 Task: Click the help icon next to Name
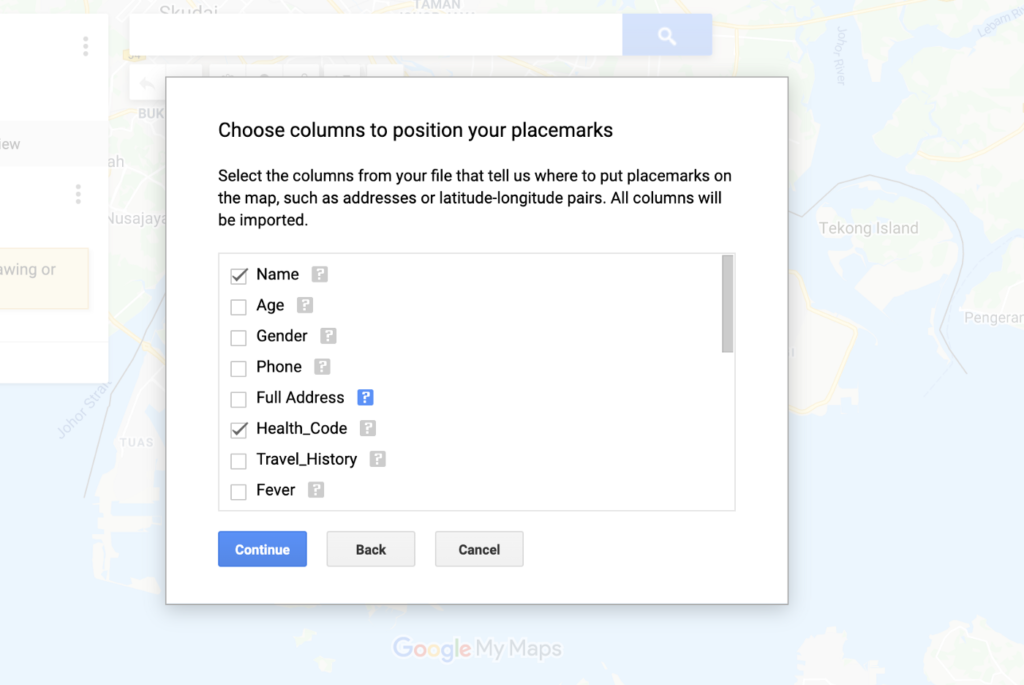tap(319, 274)
